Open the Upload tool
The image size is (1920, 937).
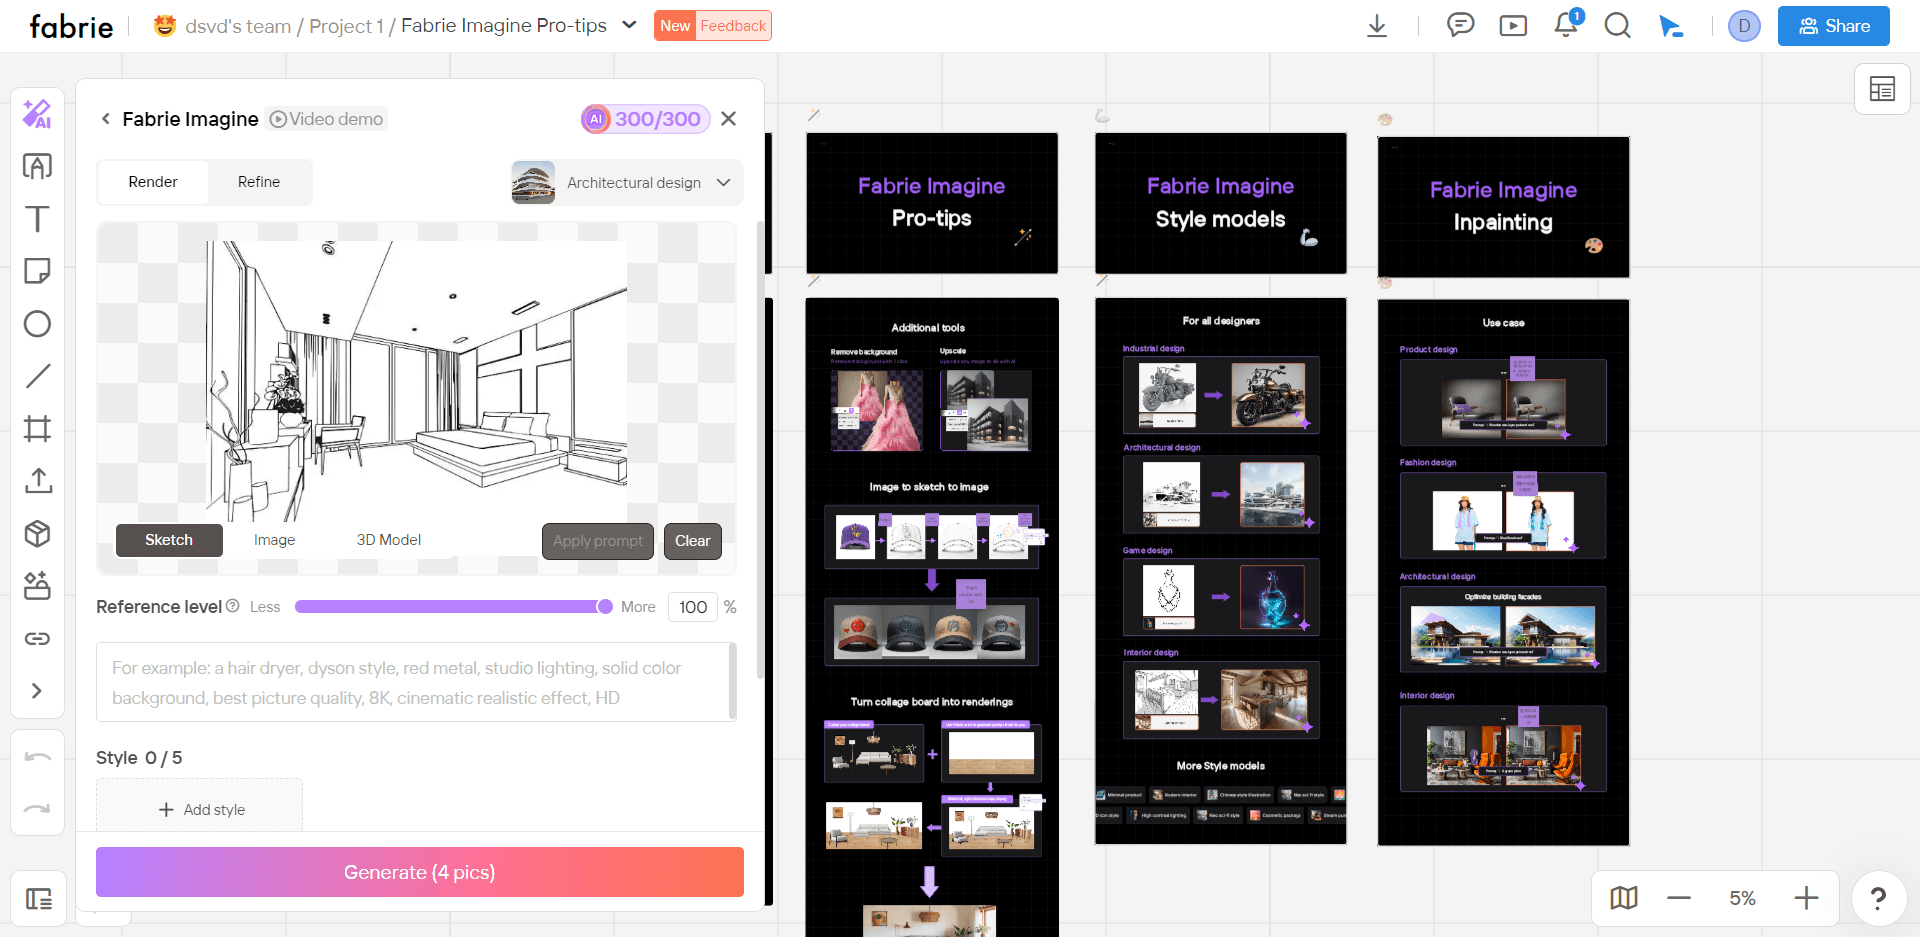click(37, 481)
